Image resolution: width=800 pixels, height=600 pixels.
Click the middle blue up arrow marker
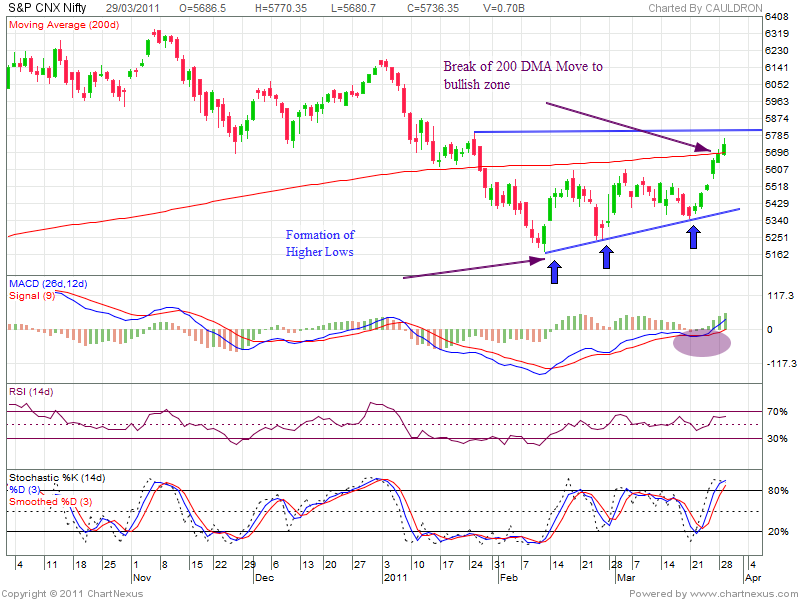[606, 257]
